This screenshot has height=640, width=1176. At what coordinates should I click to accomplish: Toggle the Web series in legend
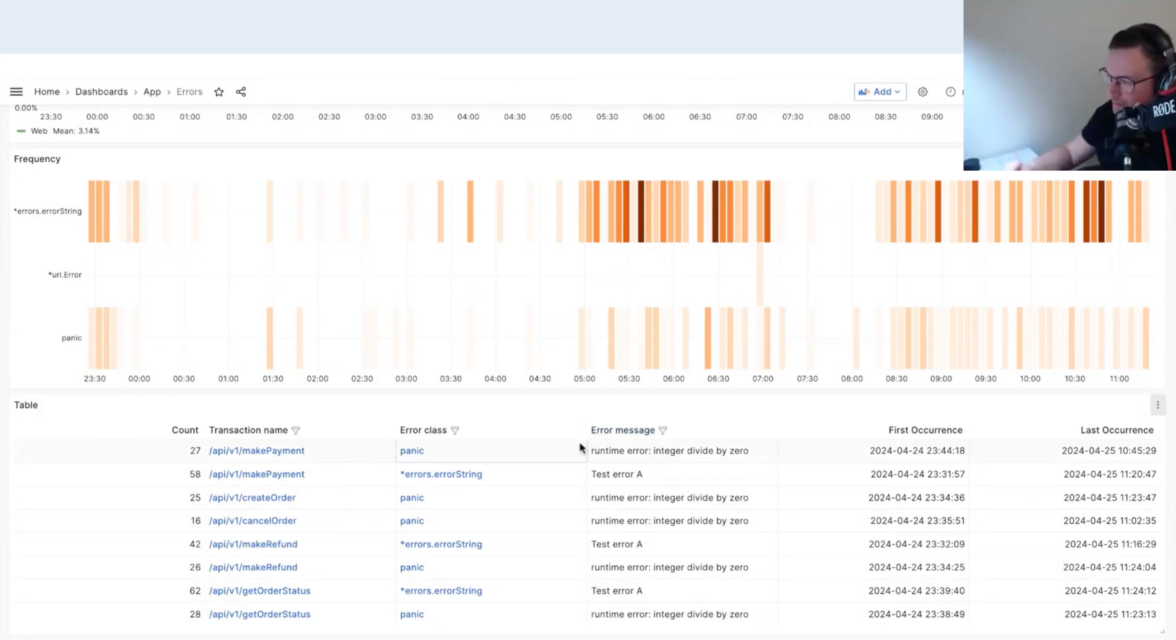click(38, 131)
